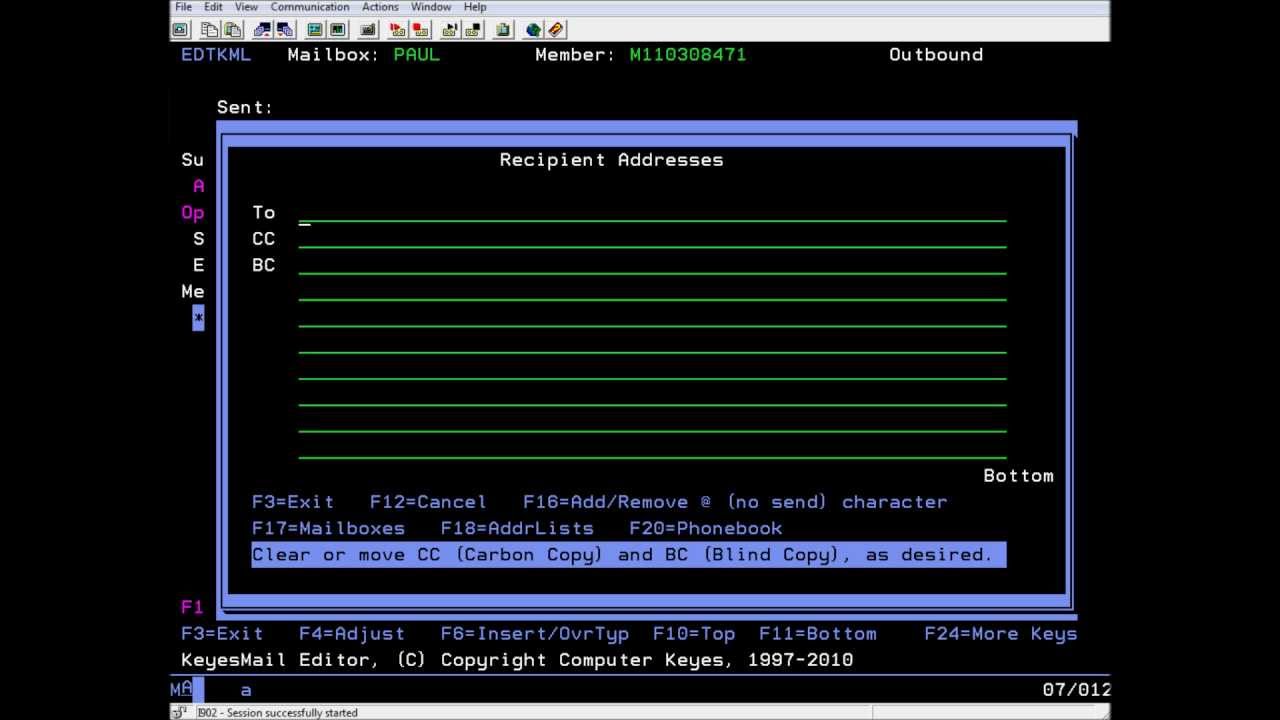
Task: Click the cursor position '07/012' indicator
Action: pos(1076,690)
